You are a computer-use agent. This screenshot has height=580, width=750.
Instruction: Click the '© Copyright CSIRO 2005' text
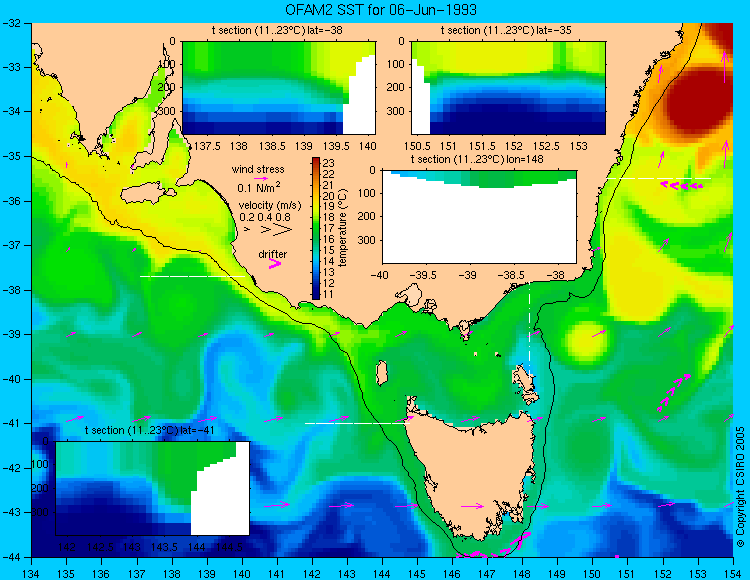coord(740,487)
